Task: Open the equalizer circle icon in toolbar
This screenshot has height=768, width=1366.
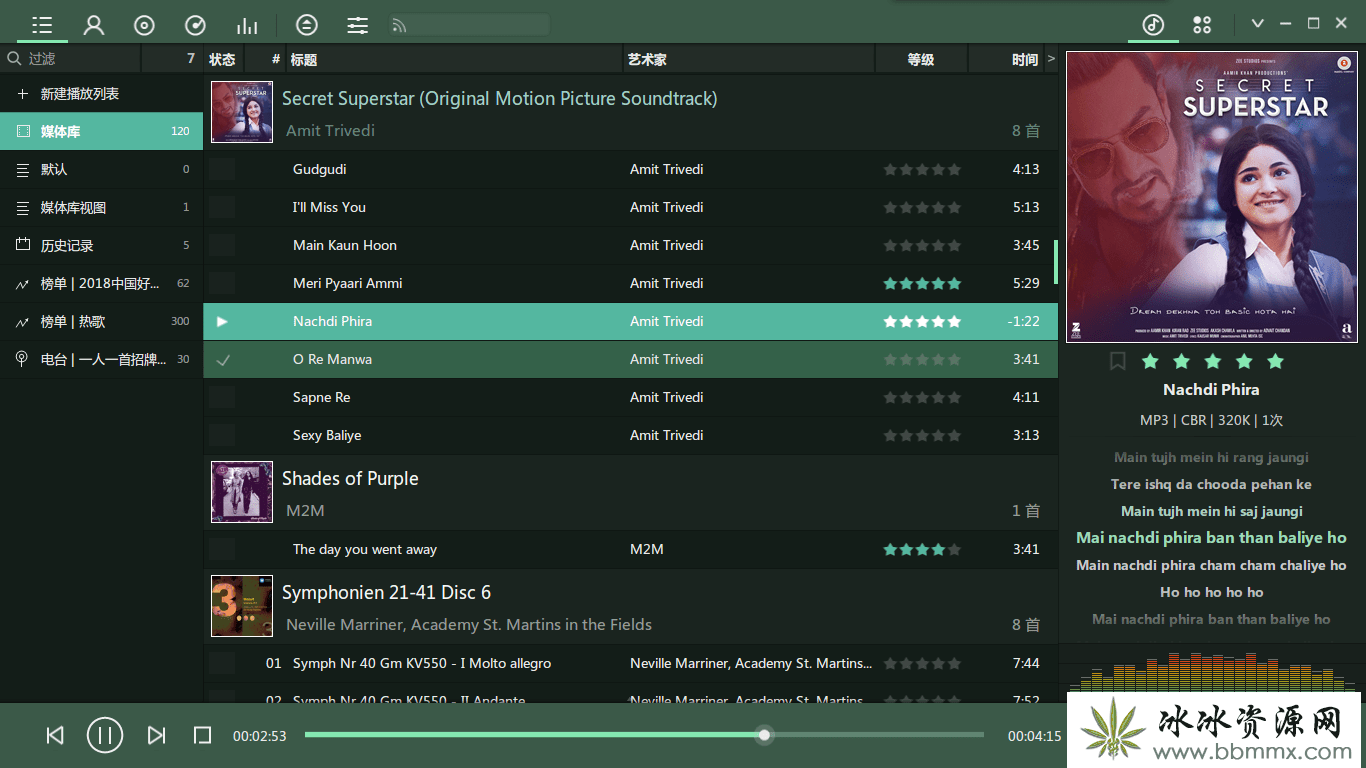Action: [307, 25]
